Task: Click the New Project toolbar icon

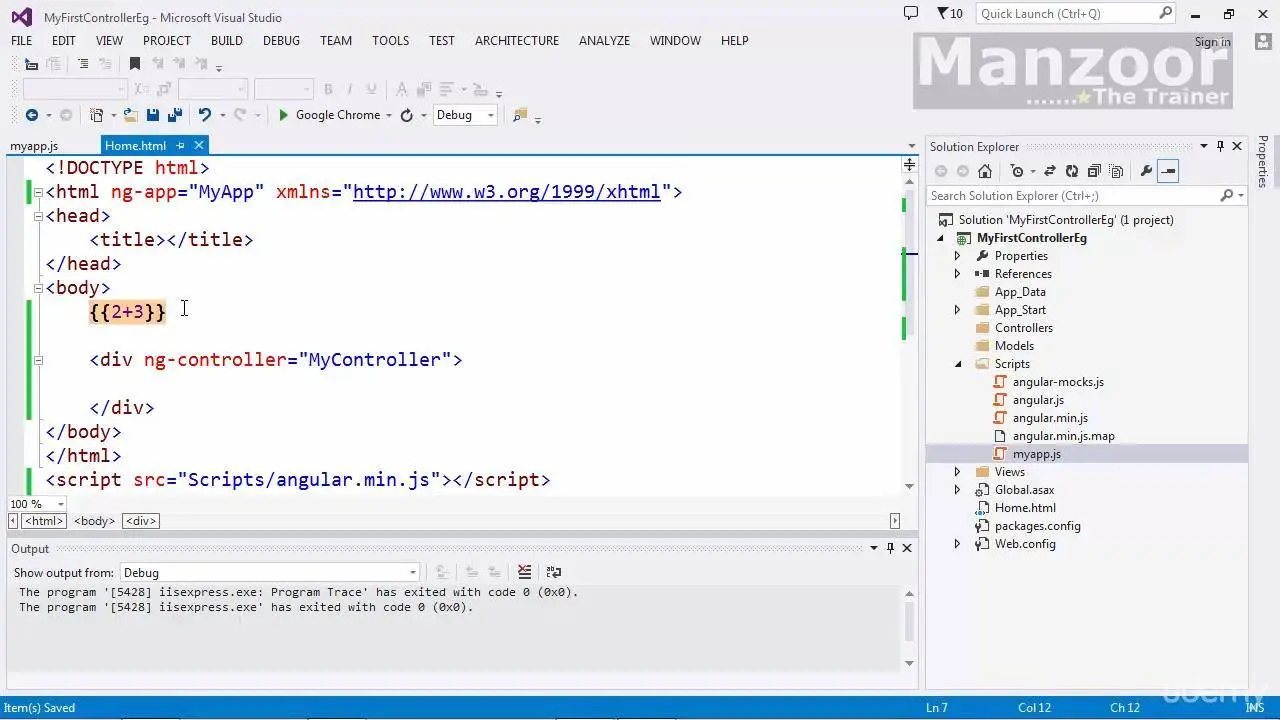Action: tap(97, 115)
